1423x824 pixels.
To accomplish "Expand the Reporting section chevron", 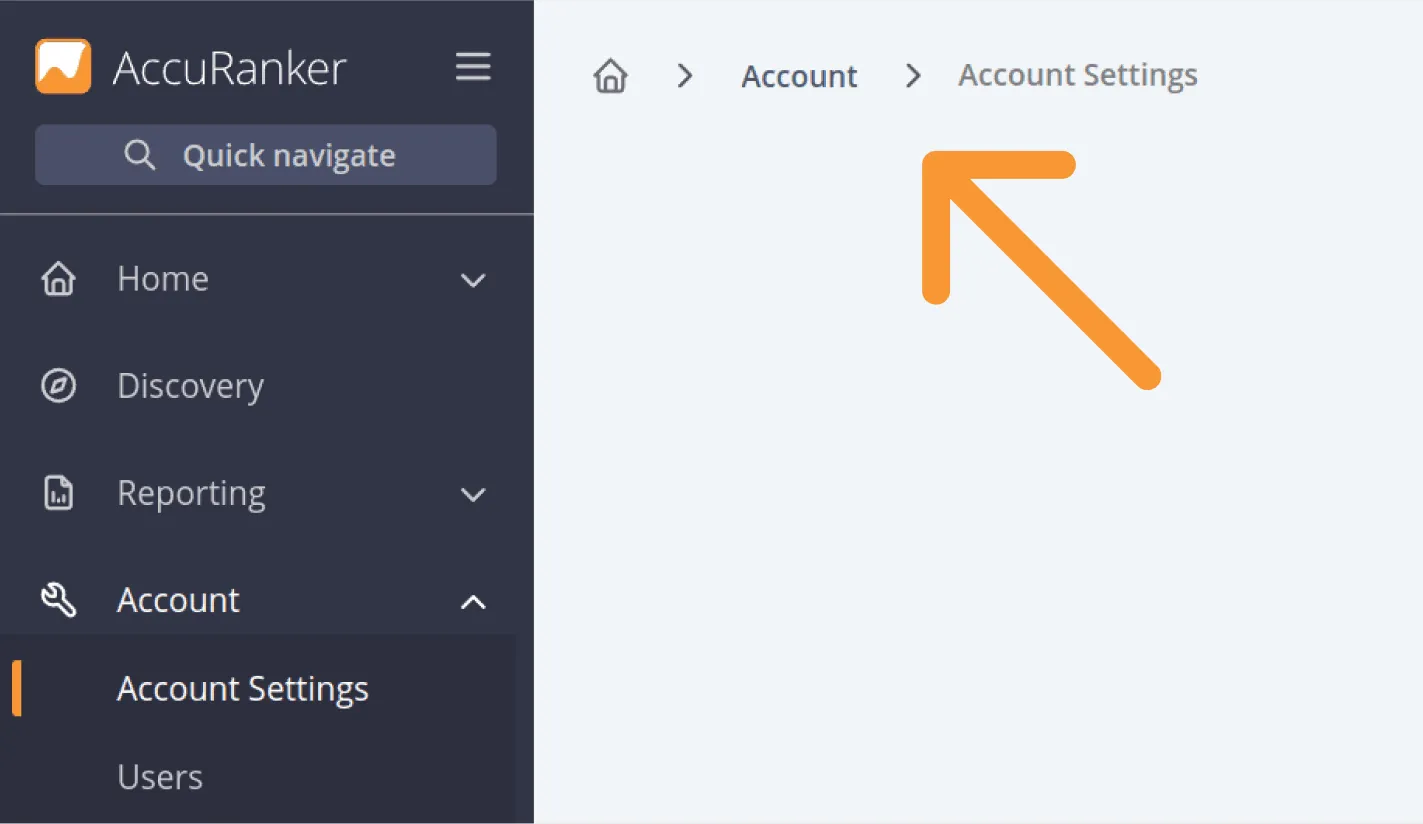I will coord(473,494).
